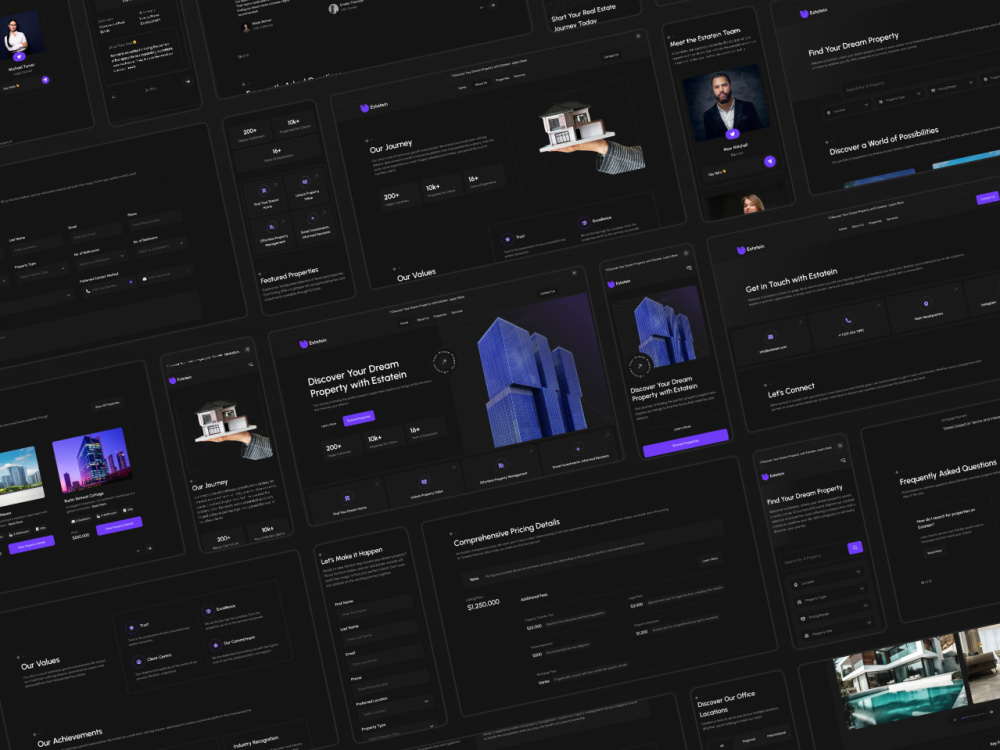Image resolution: width=1000 pixels, height=750 pixels.
Task: Click the Estatein logo on the central home screen
Action: [312, 343]
